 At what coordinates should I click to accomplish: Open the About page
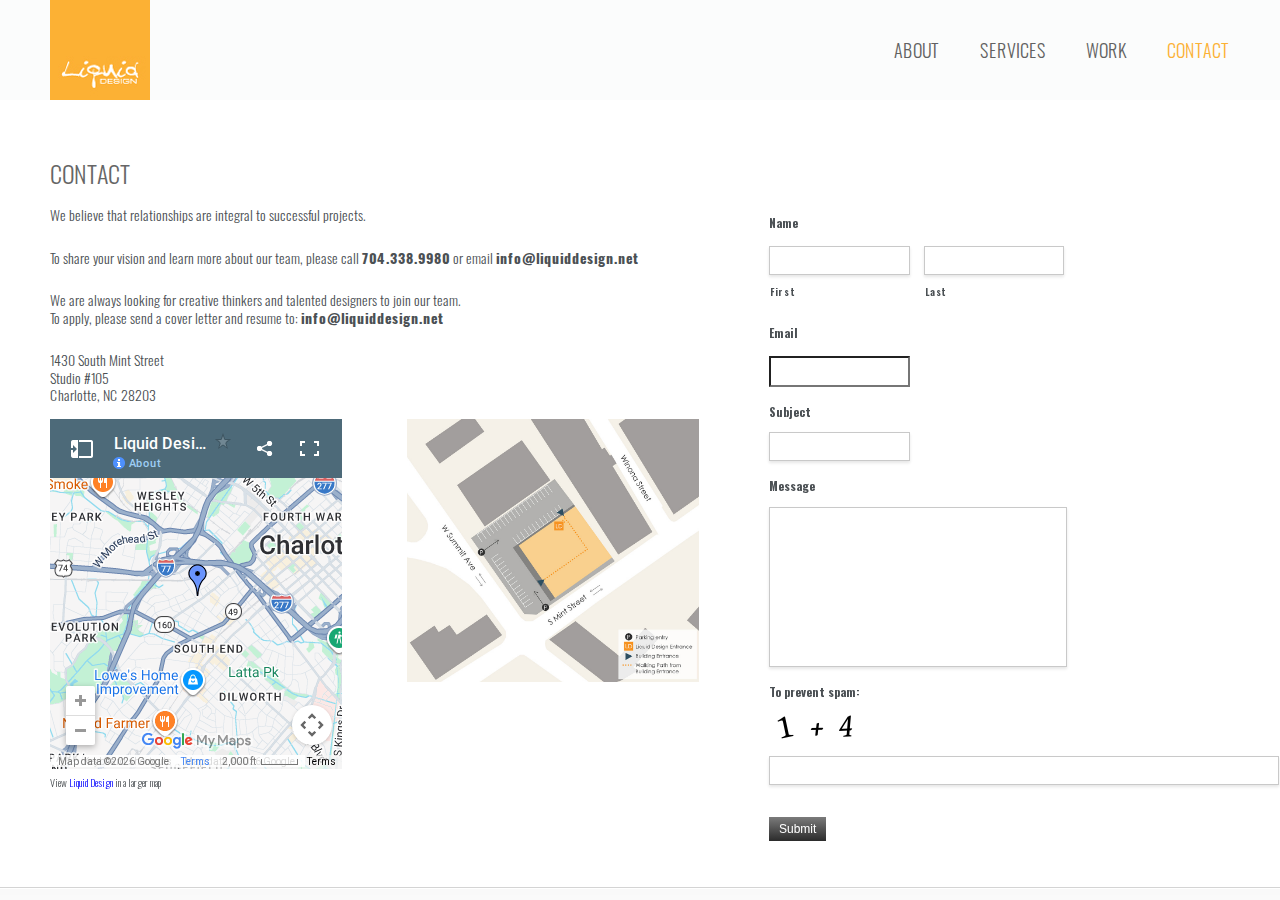point(916,50)
